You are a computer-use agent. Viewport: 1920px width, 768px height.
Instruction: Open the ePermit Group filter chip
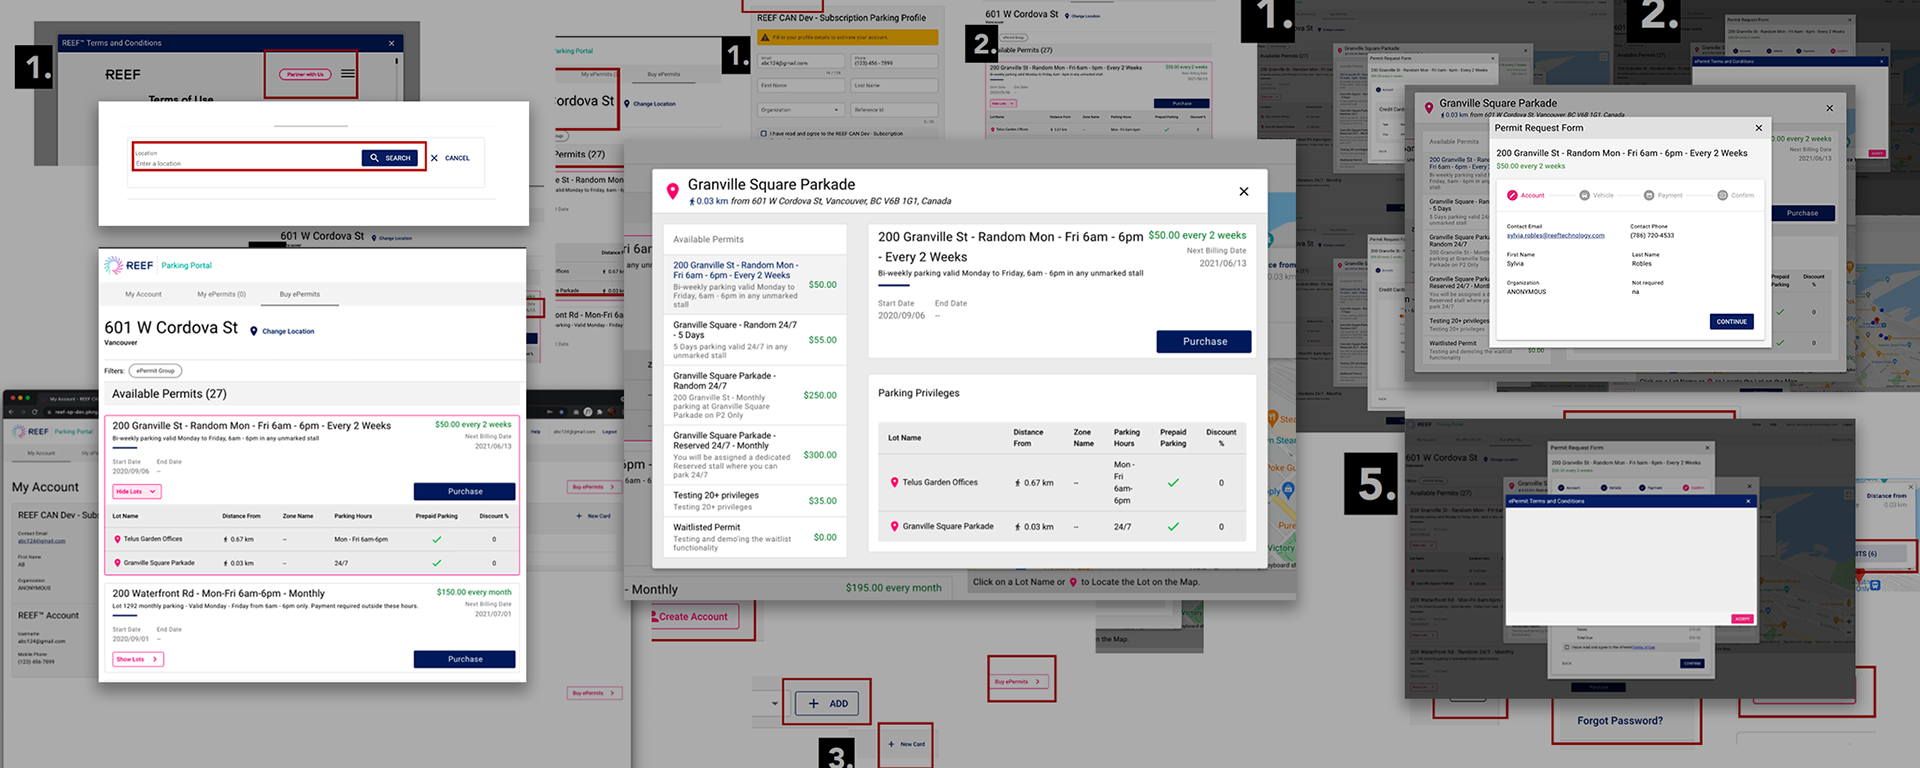[x=155, y=371]
